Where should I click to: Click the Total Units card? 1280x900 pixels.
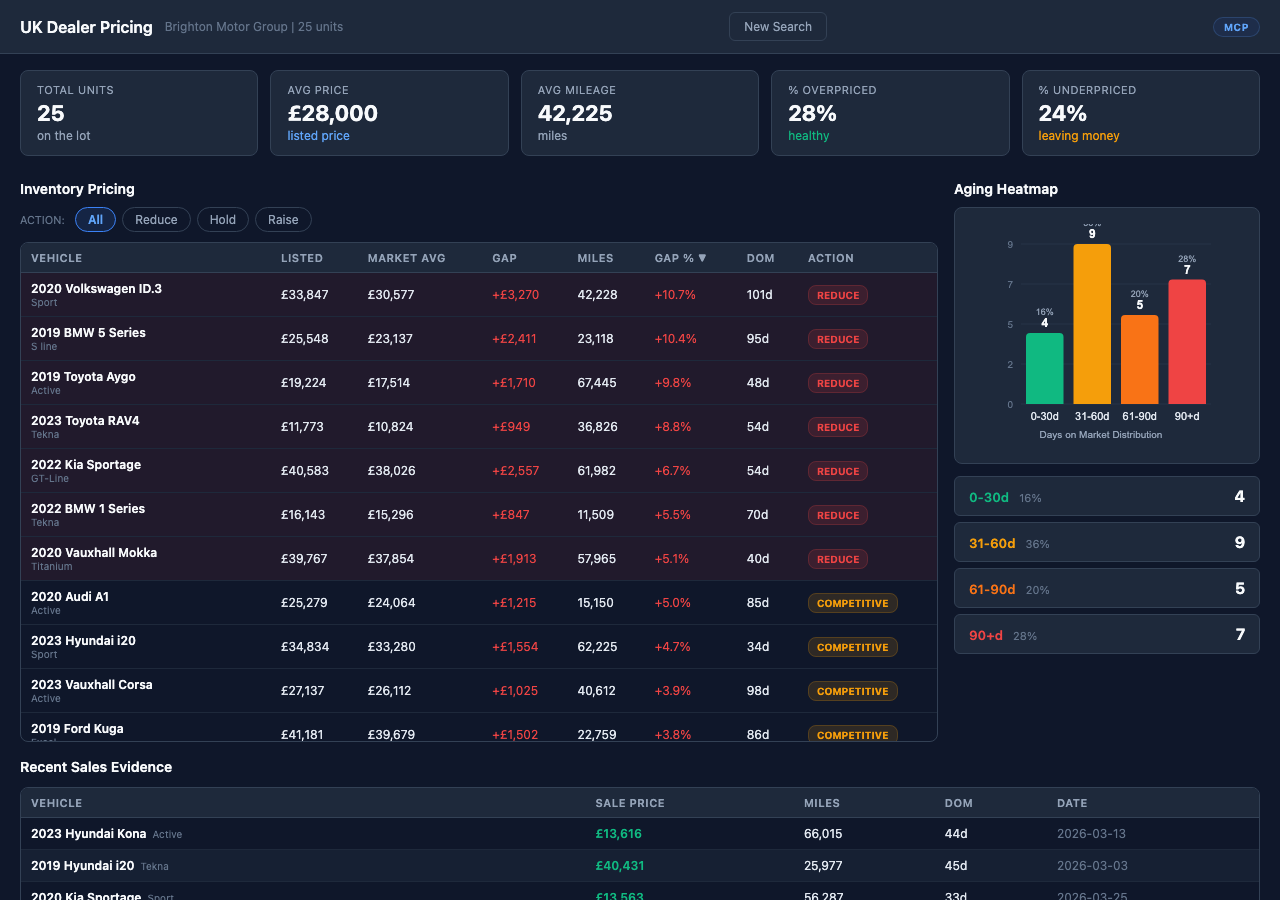coord(139,113)
